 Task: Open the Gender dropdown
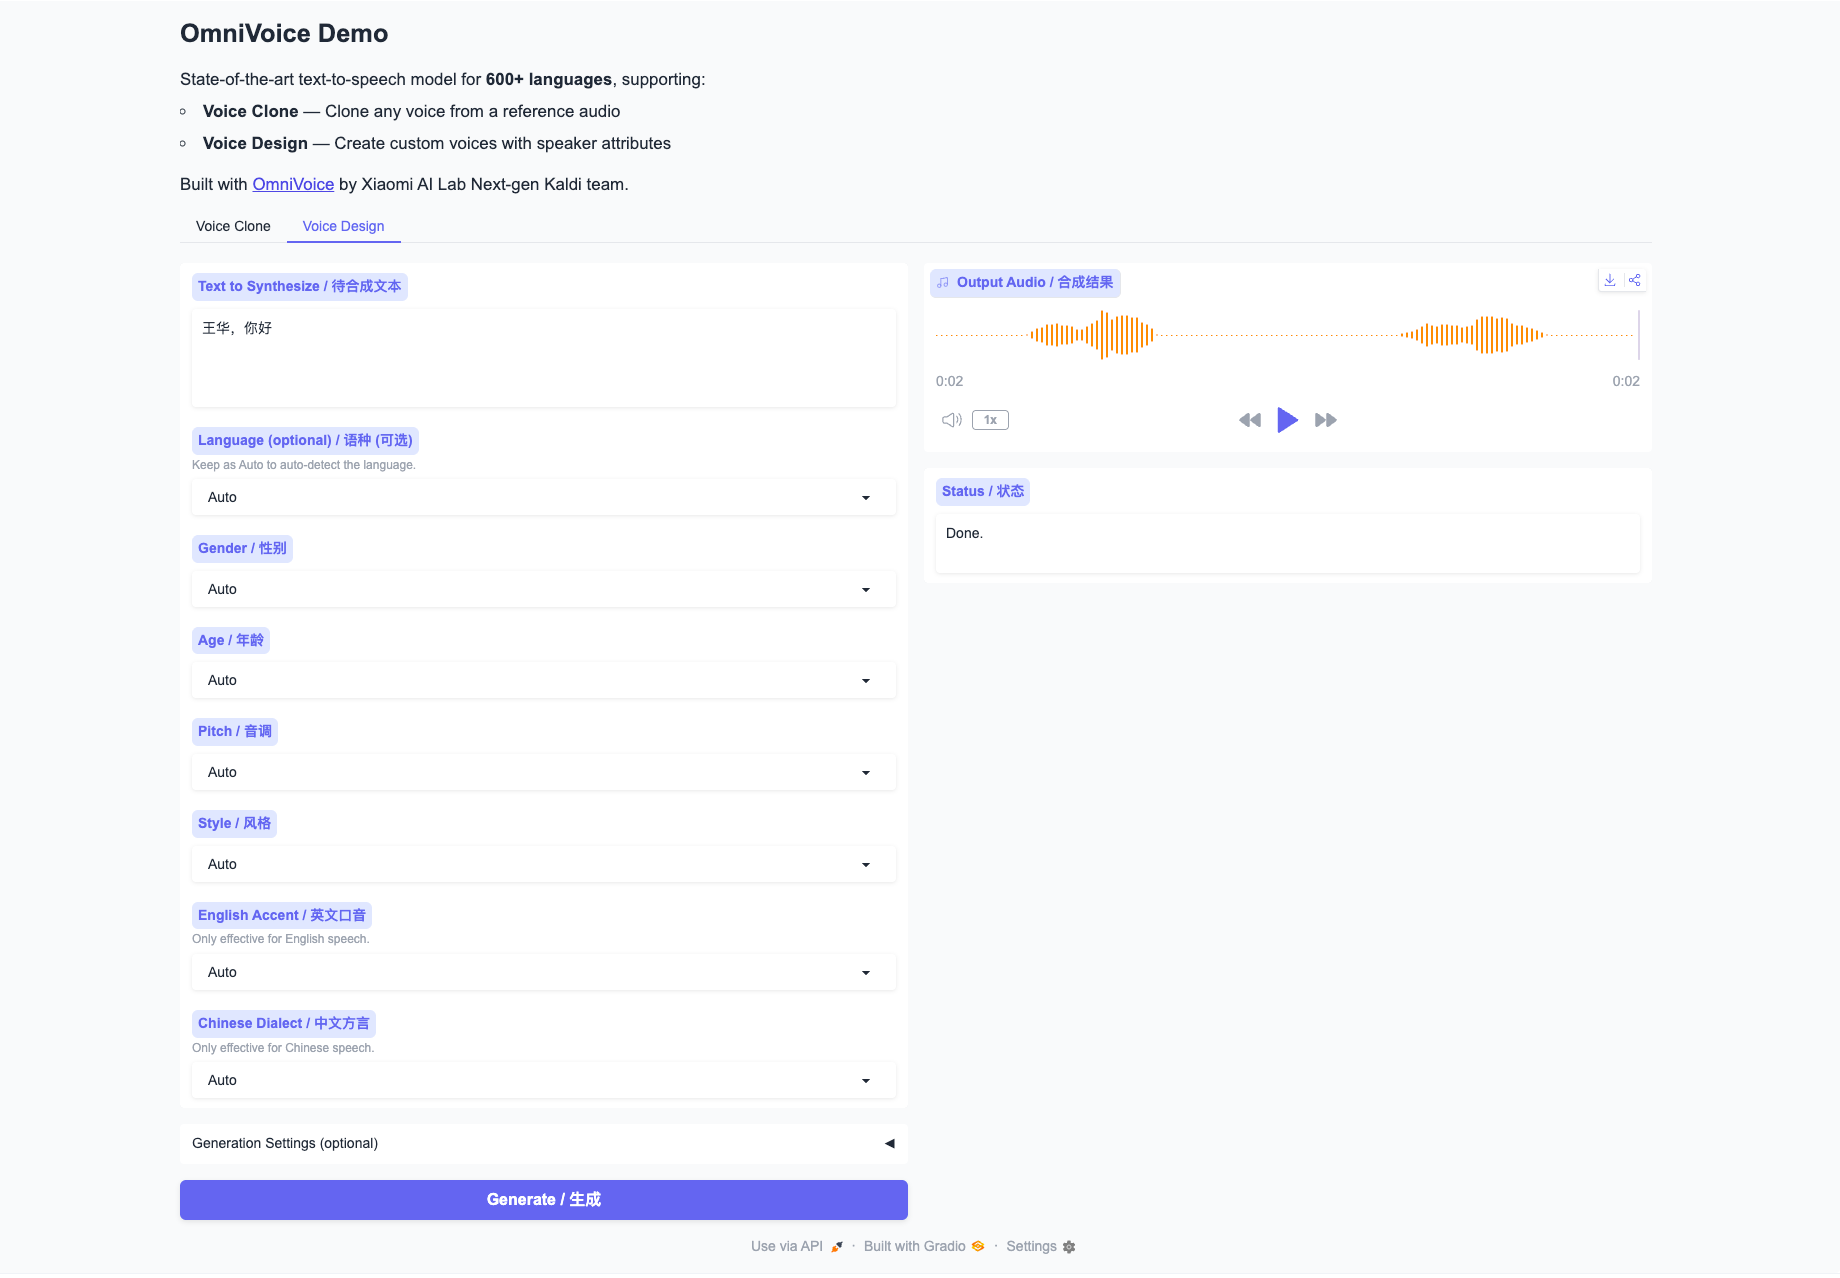pos(543,589)
